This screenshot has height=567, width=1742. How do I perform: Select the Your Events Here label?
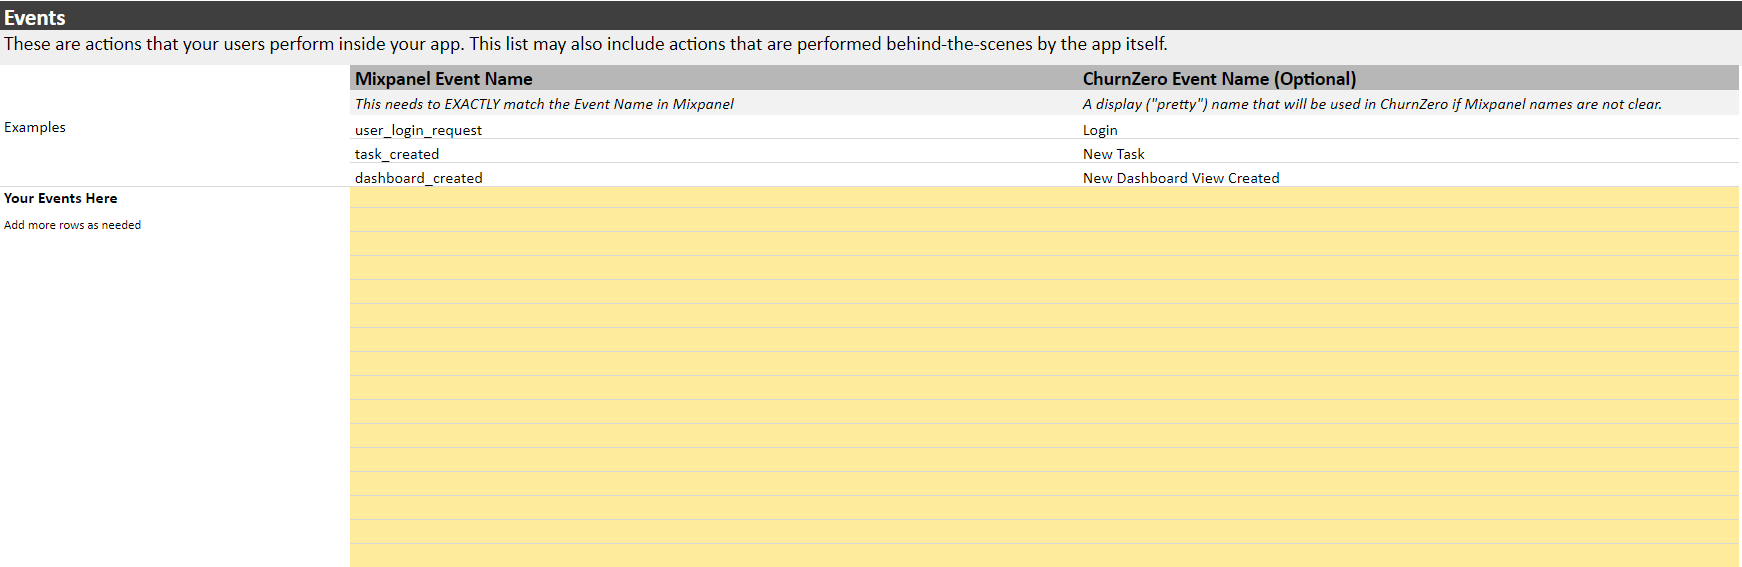pyautogui.click(x=61, y=198)
